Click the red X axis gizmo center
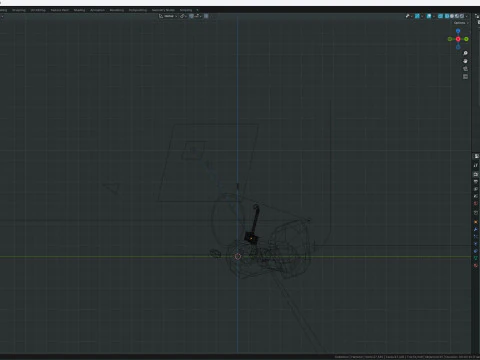 point(458,39)
